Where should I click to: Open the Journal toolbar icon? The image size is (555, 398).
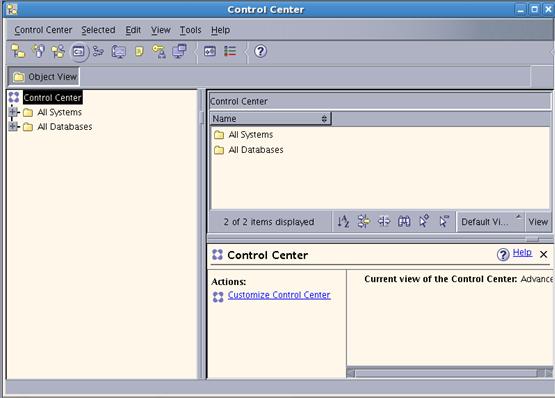point(139,51)
